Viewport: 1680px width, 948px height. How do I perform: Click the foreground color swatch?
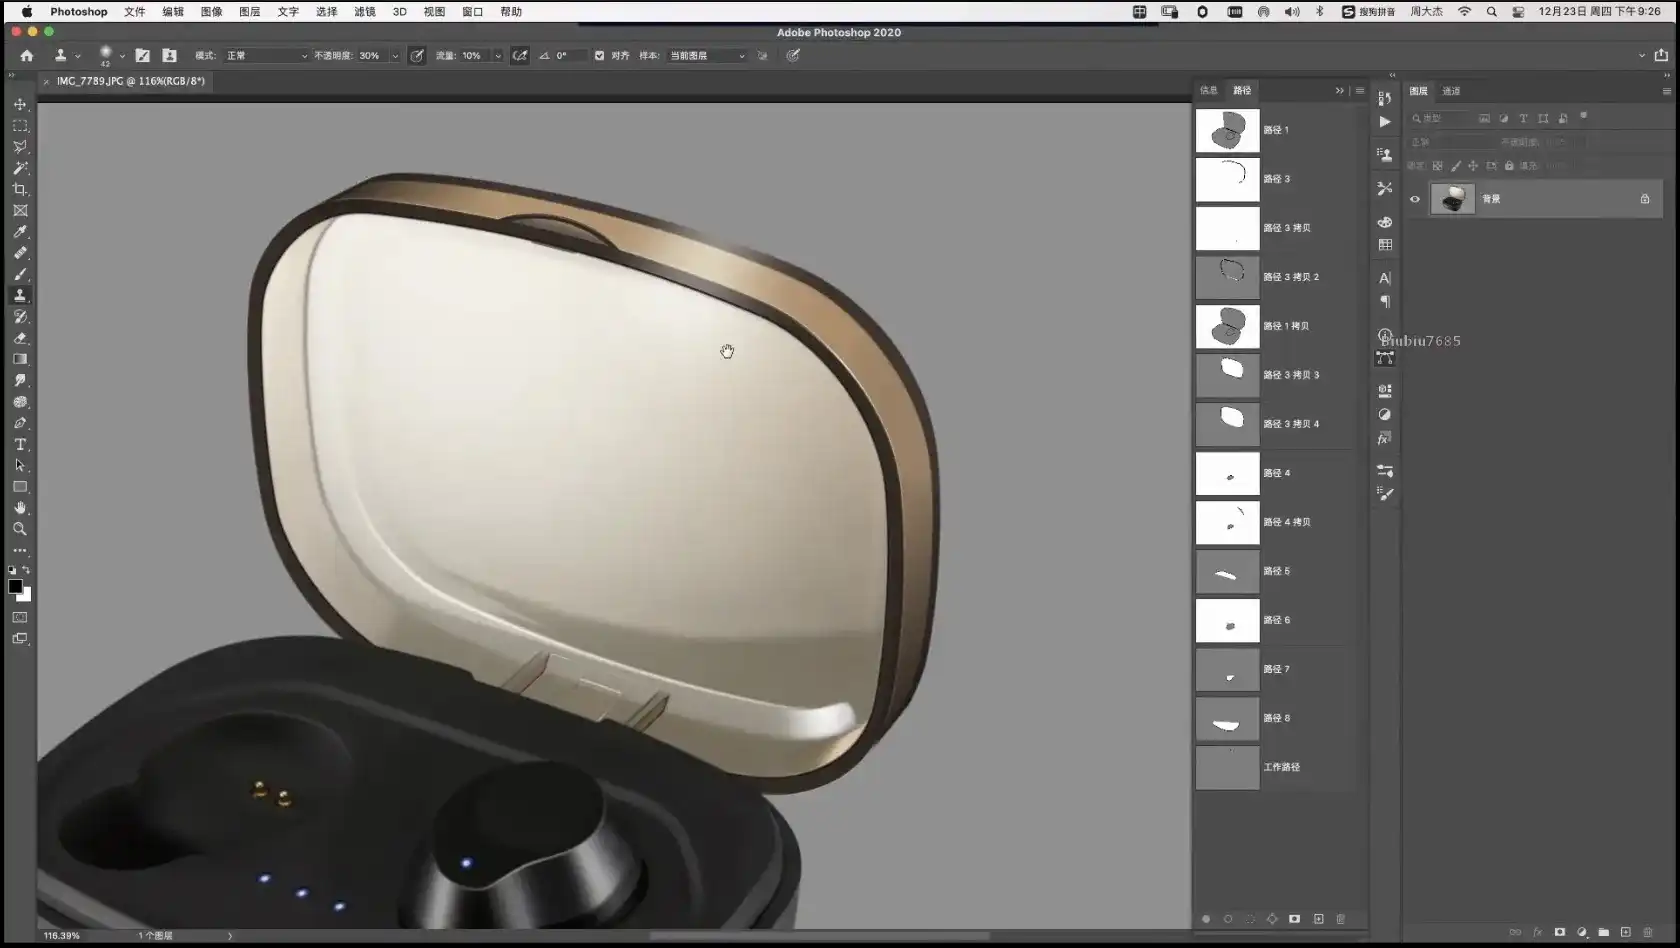(x=15, y=587)
